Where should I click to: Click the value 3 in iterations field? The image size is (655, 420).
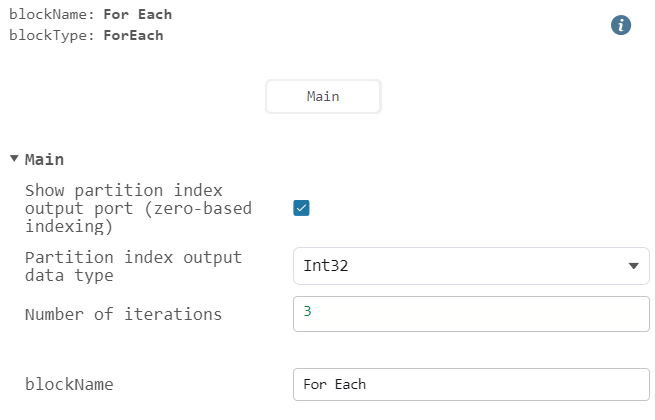(308, 312)
